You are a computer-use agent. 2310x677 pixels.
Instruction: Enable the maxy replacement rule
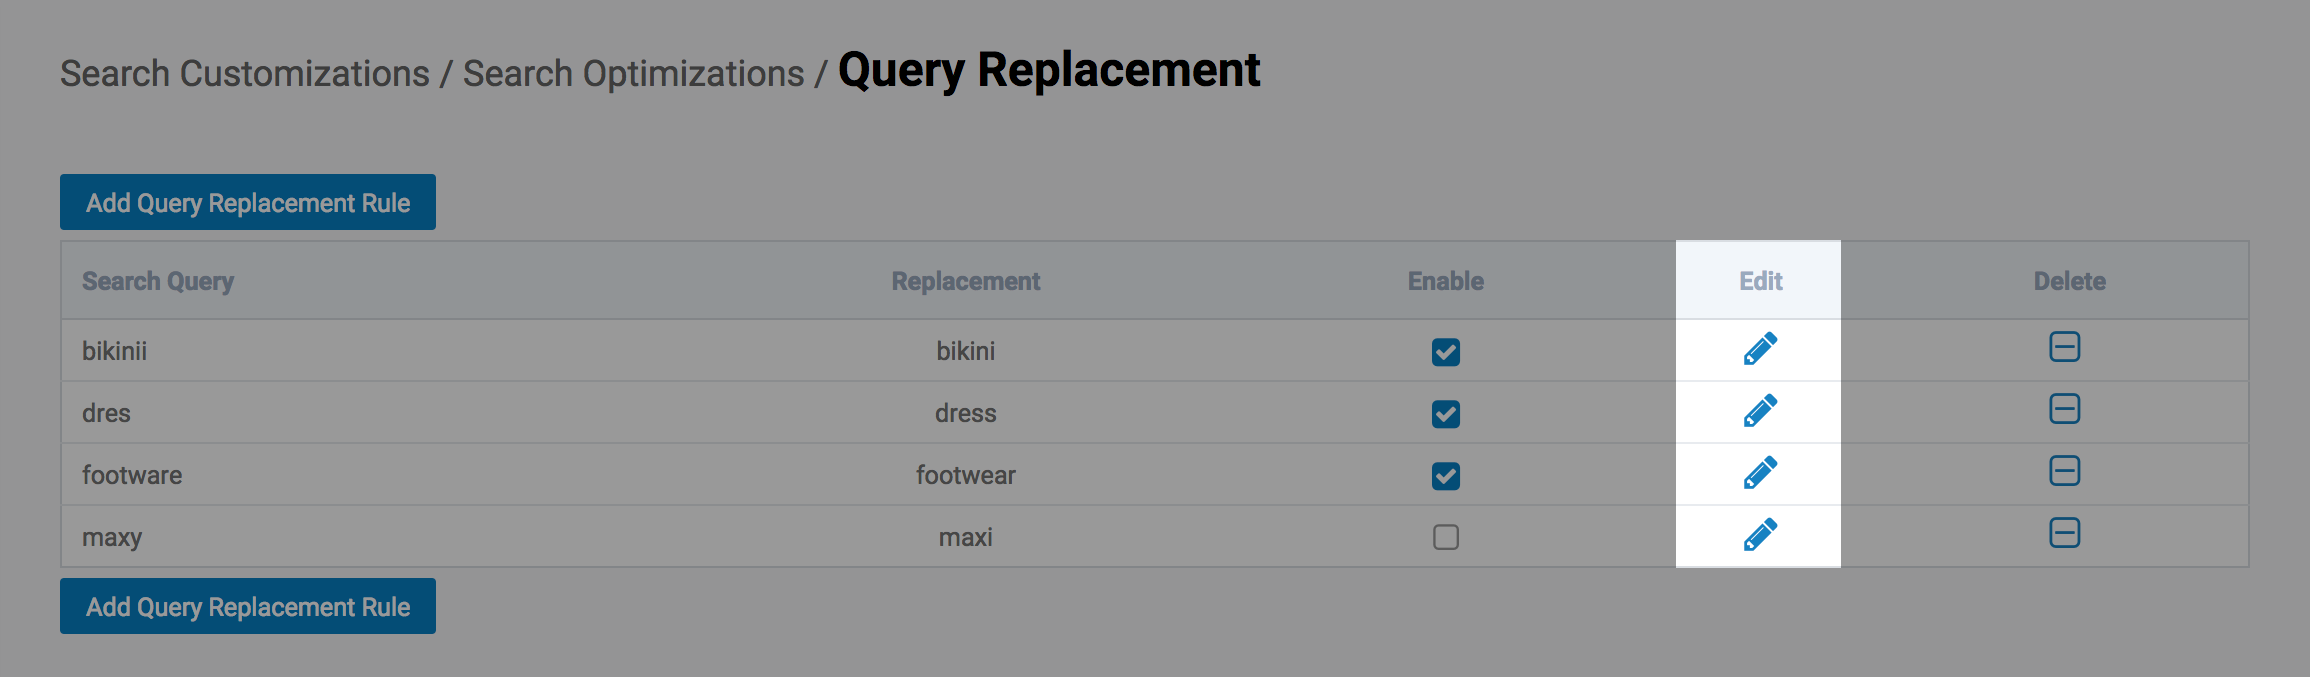click(x=1446, y=537)
